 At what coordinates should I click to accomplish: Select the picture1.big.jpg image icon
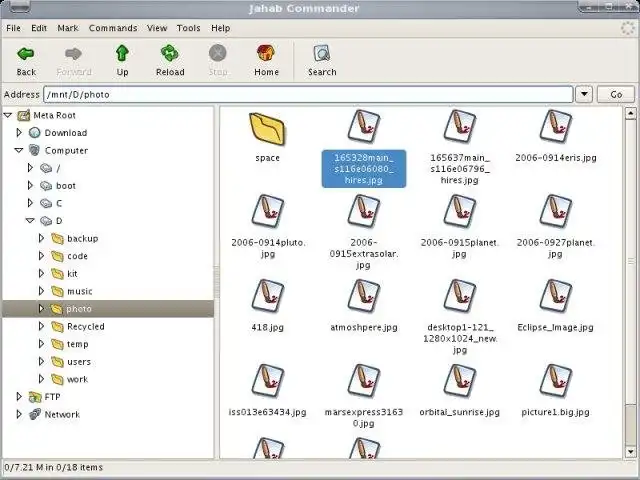click(556, 381)
